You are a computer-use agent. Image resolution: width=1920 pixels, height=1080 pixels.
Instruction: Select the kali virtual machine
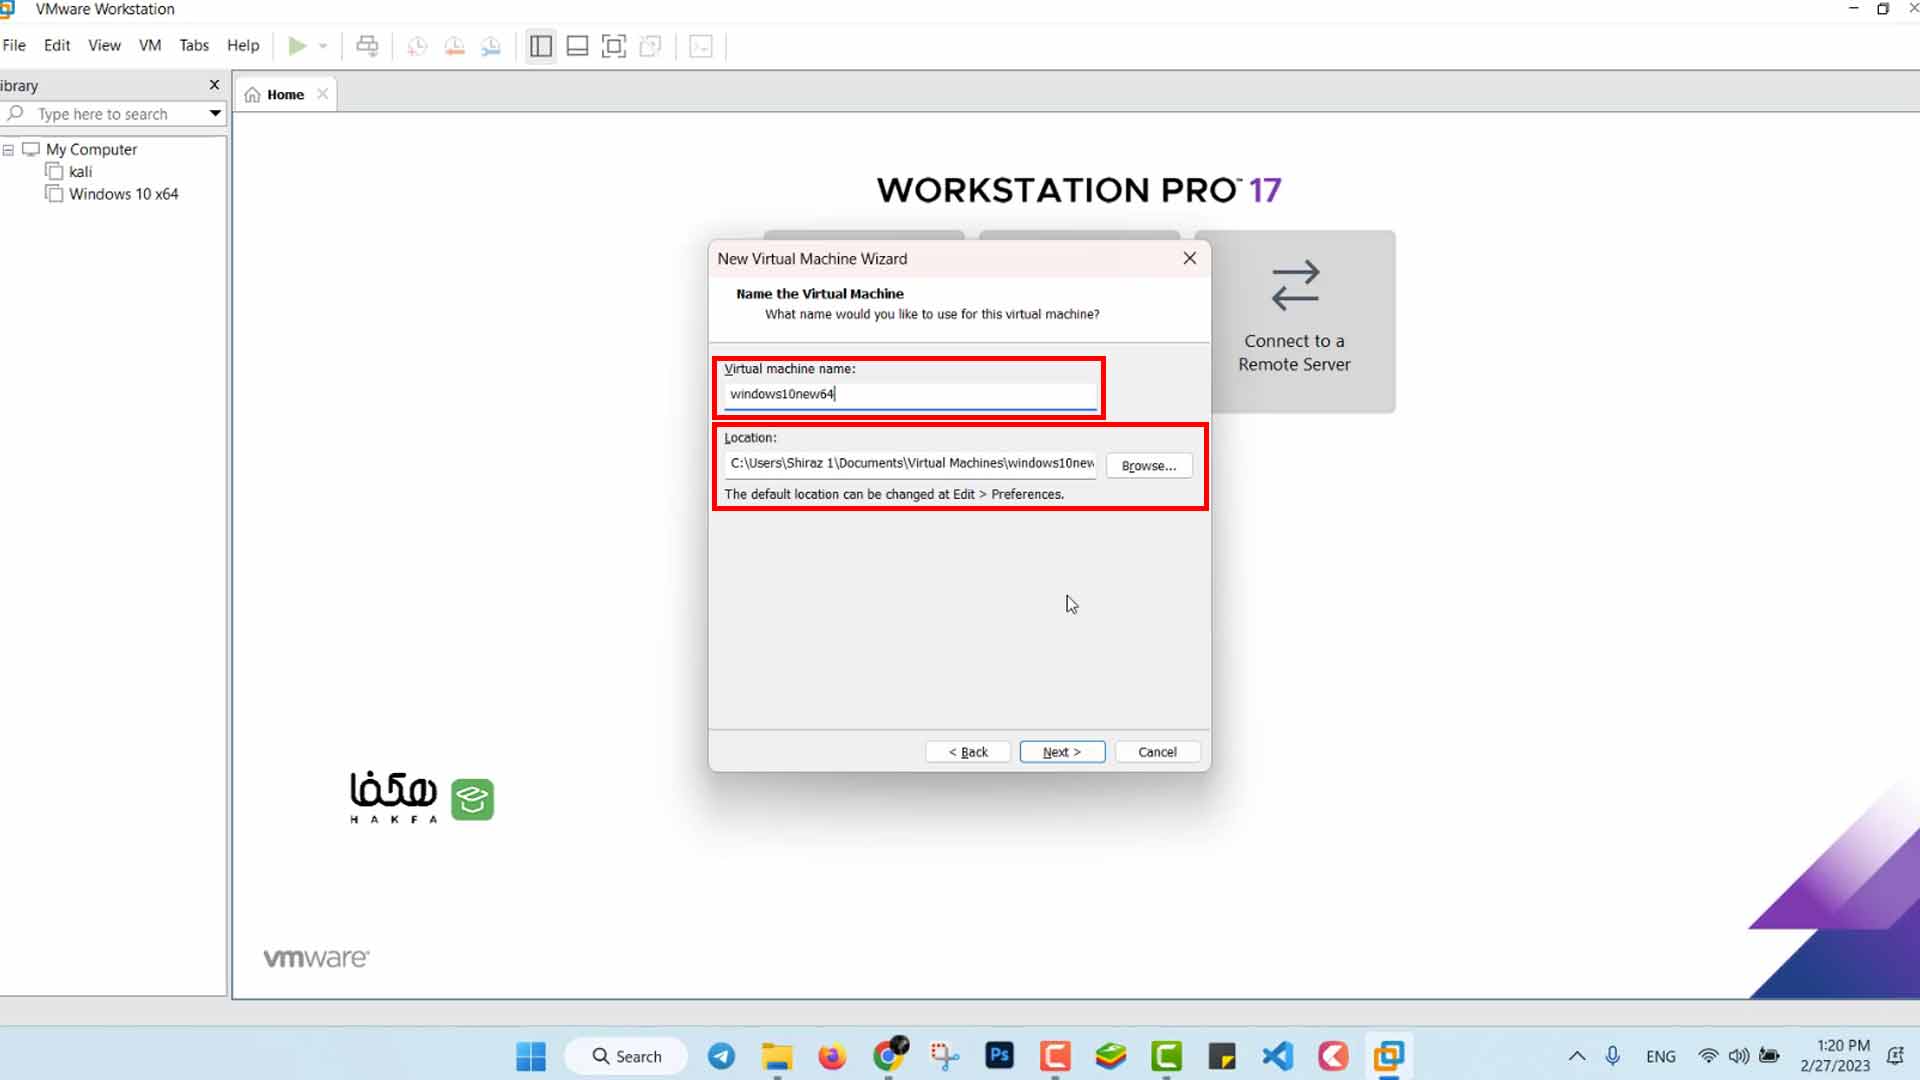(80, 172)
